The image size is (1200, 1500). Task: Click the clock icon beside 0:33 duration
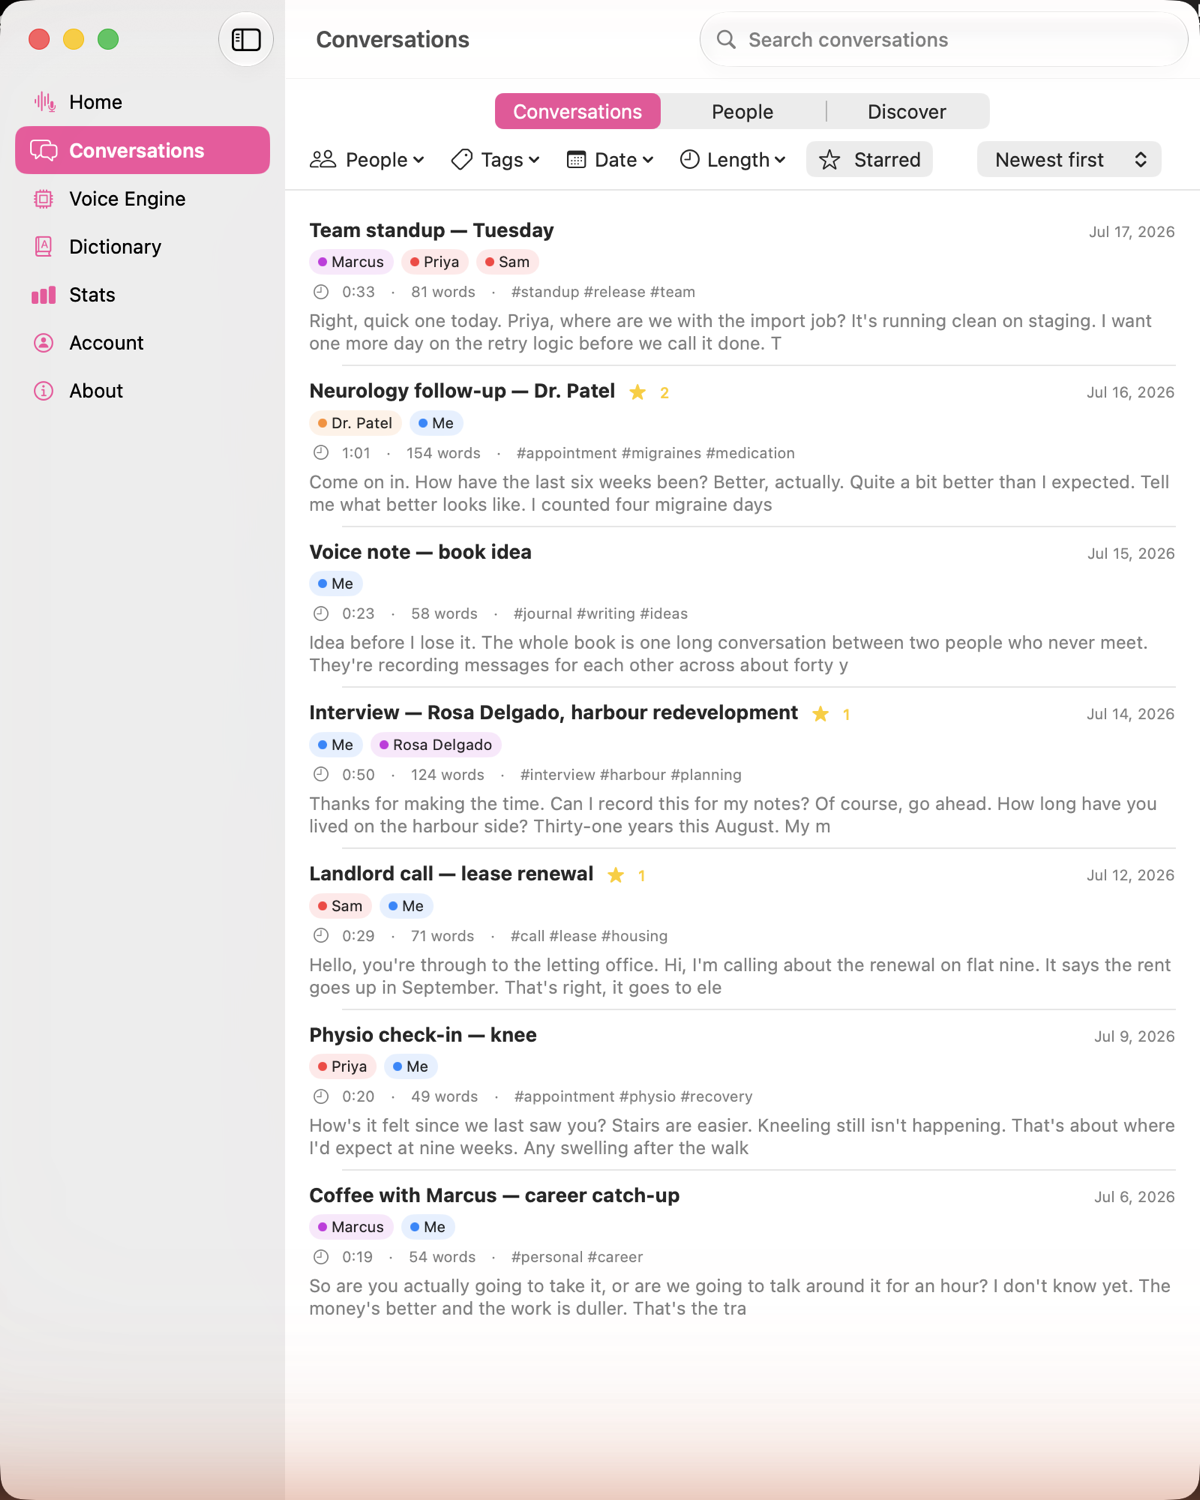coord(321,292)
